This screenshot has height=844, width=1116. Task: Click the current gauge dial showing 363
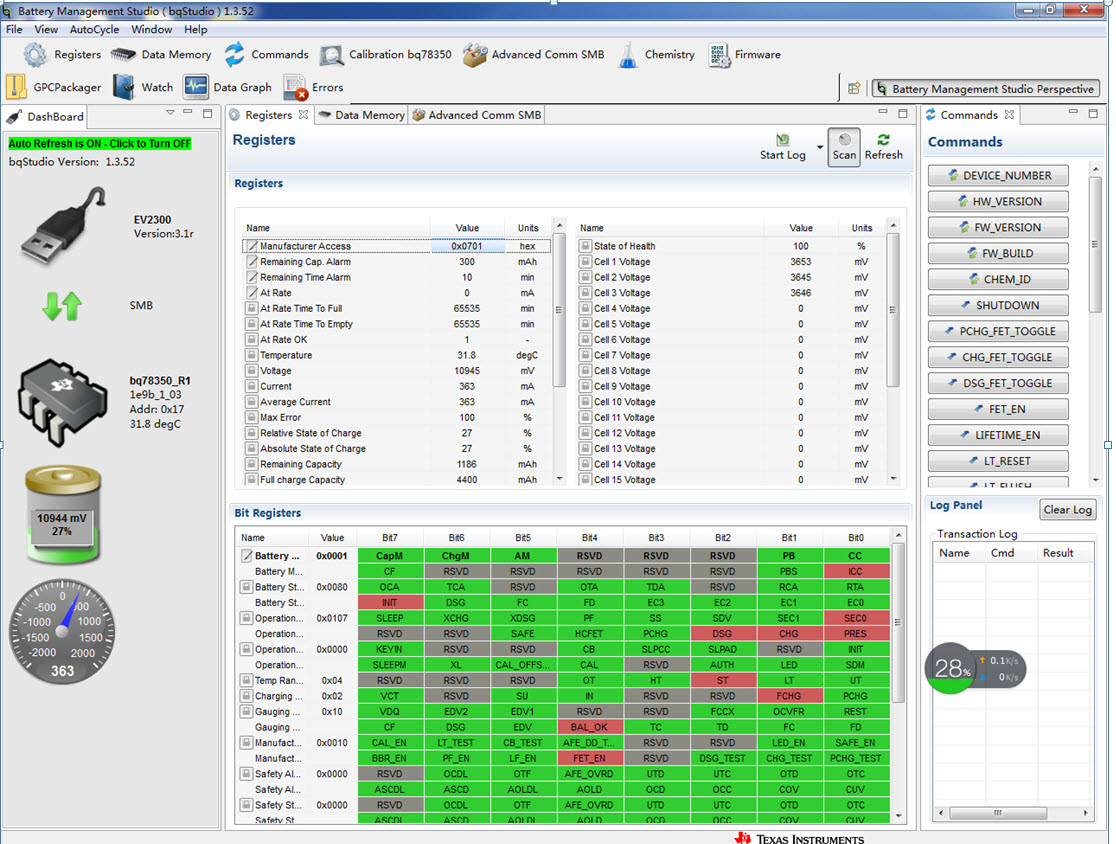tap(63, 632)
